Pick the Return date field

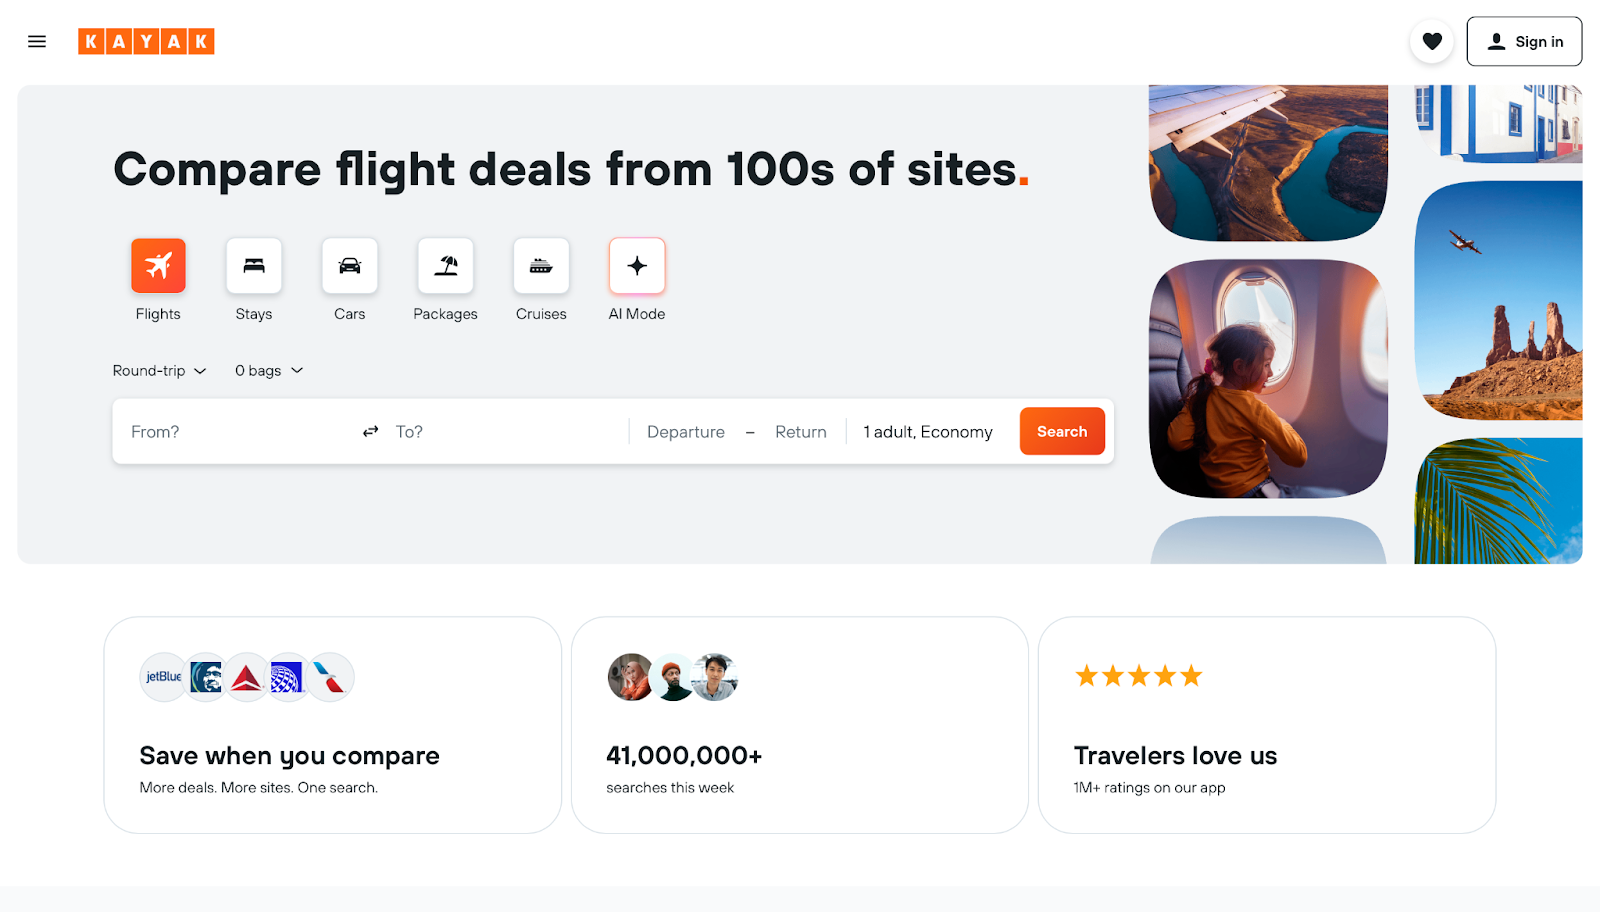coord(800,432)
